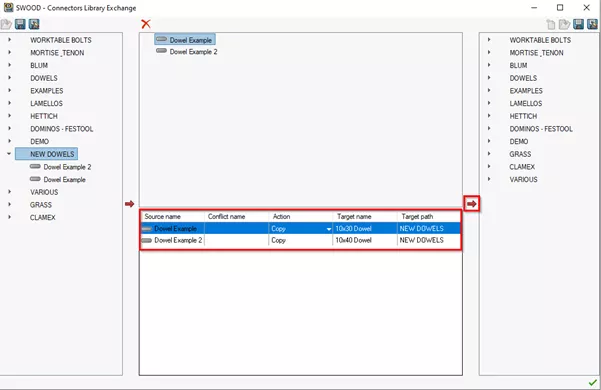This screenshot has height=390, width=601.
Task: Click the Source name column header
Action: tap(173, 216)
